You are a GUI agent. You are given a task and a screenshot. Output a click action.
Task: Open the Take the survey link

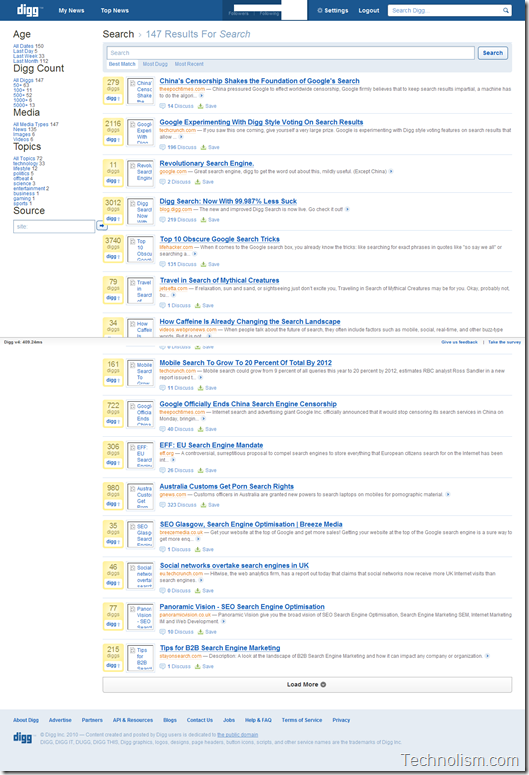(504, 342)
